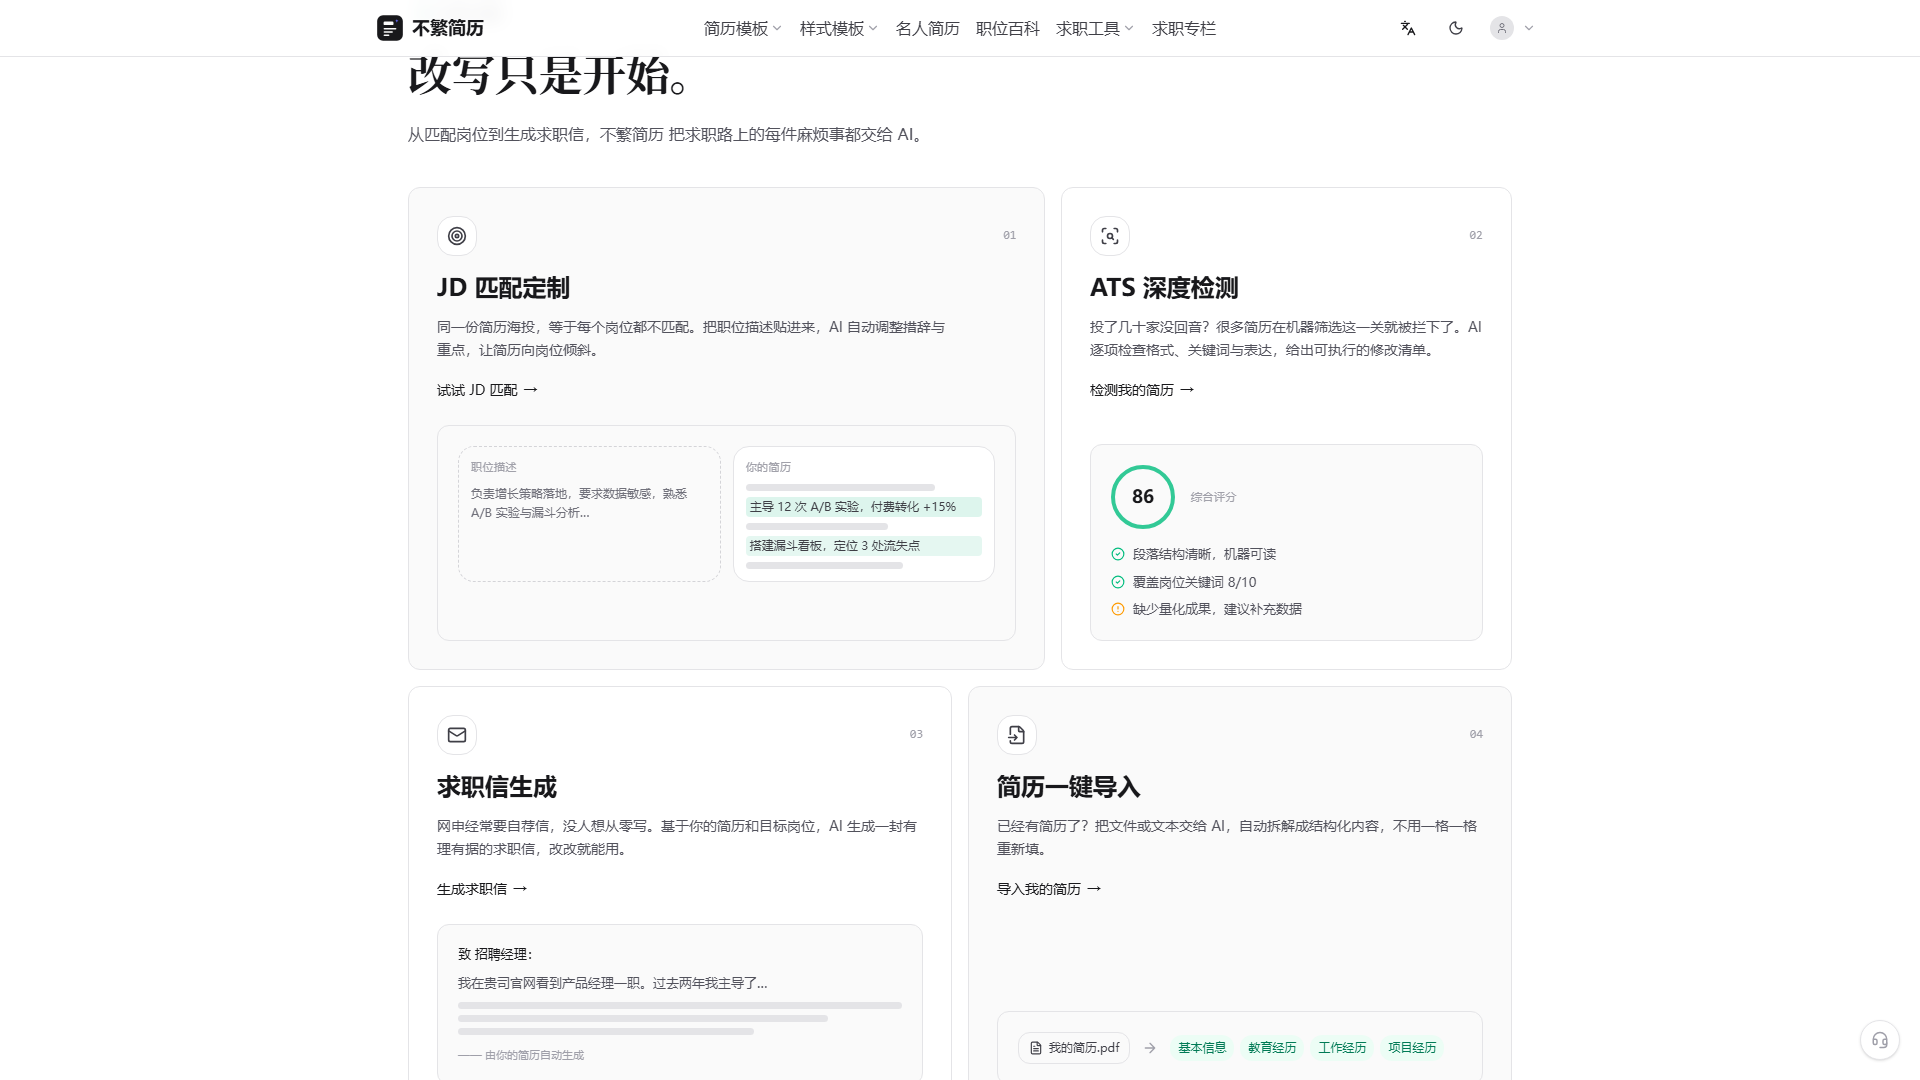Image resolution: width=1920 pixels, height=1080 pixels.
Task: Click the 你的简历 preview card
Action: 864,514
